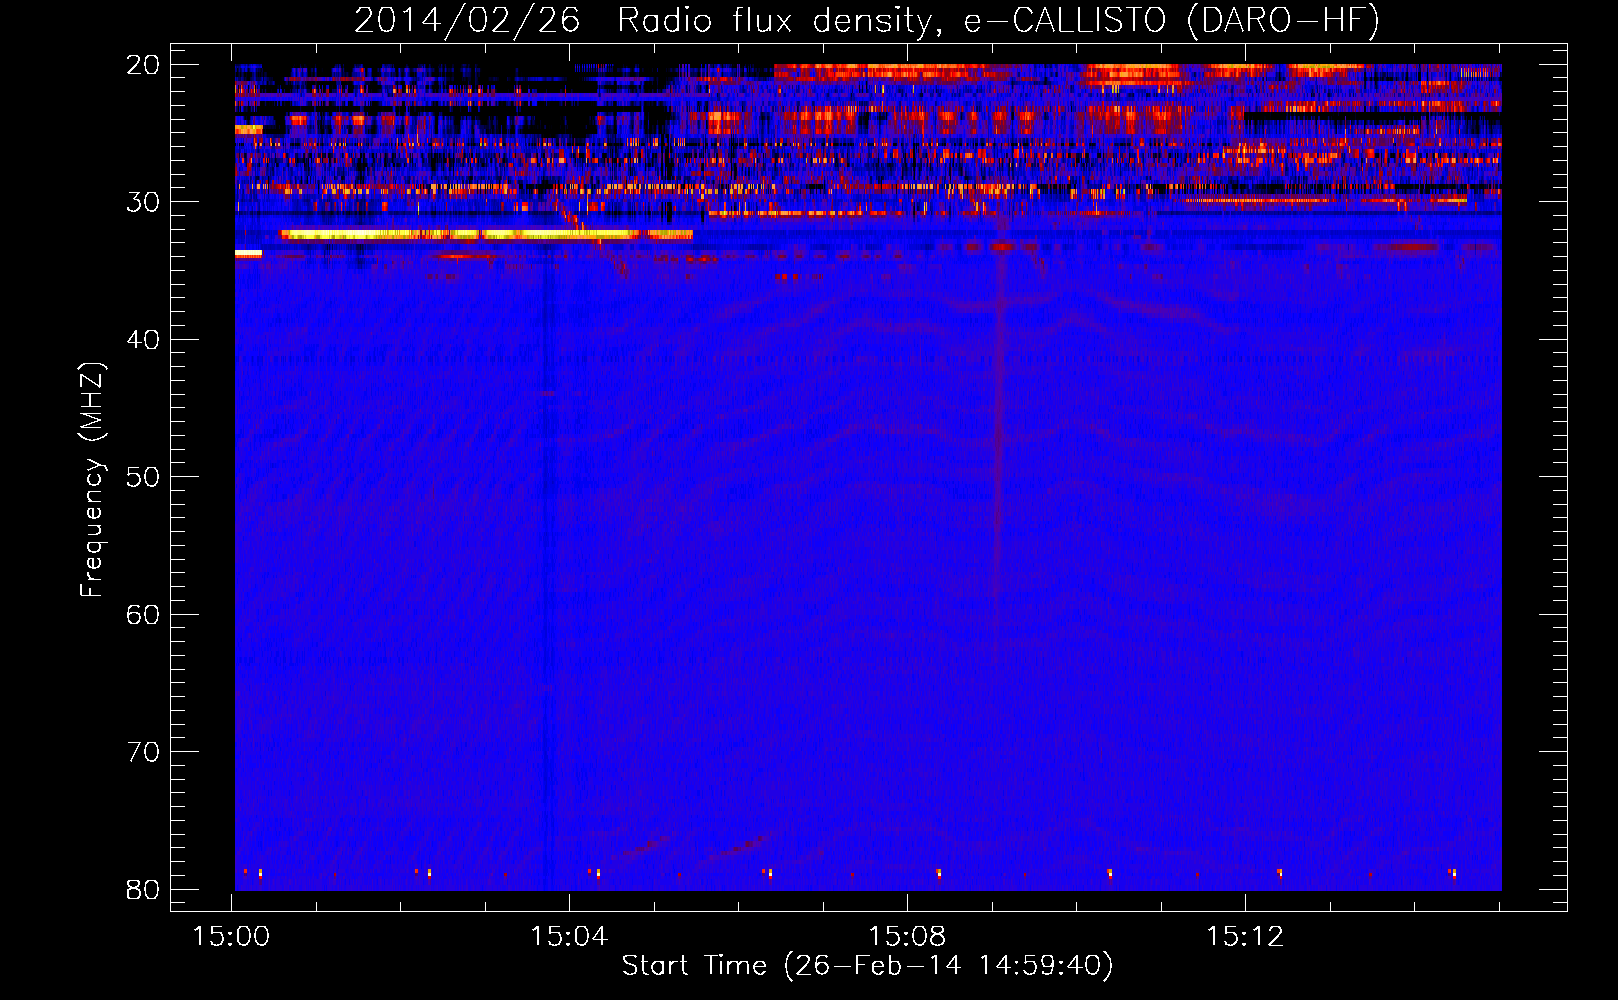Click the 15:08 time tick label
The height and width of the screenshot is (1000, 1618).
pyautogui.click(x=907, y=937)
